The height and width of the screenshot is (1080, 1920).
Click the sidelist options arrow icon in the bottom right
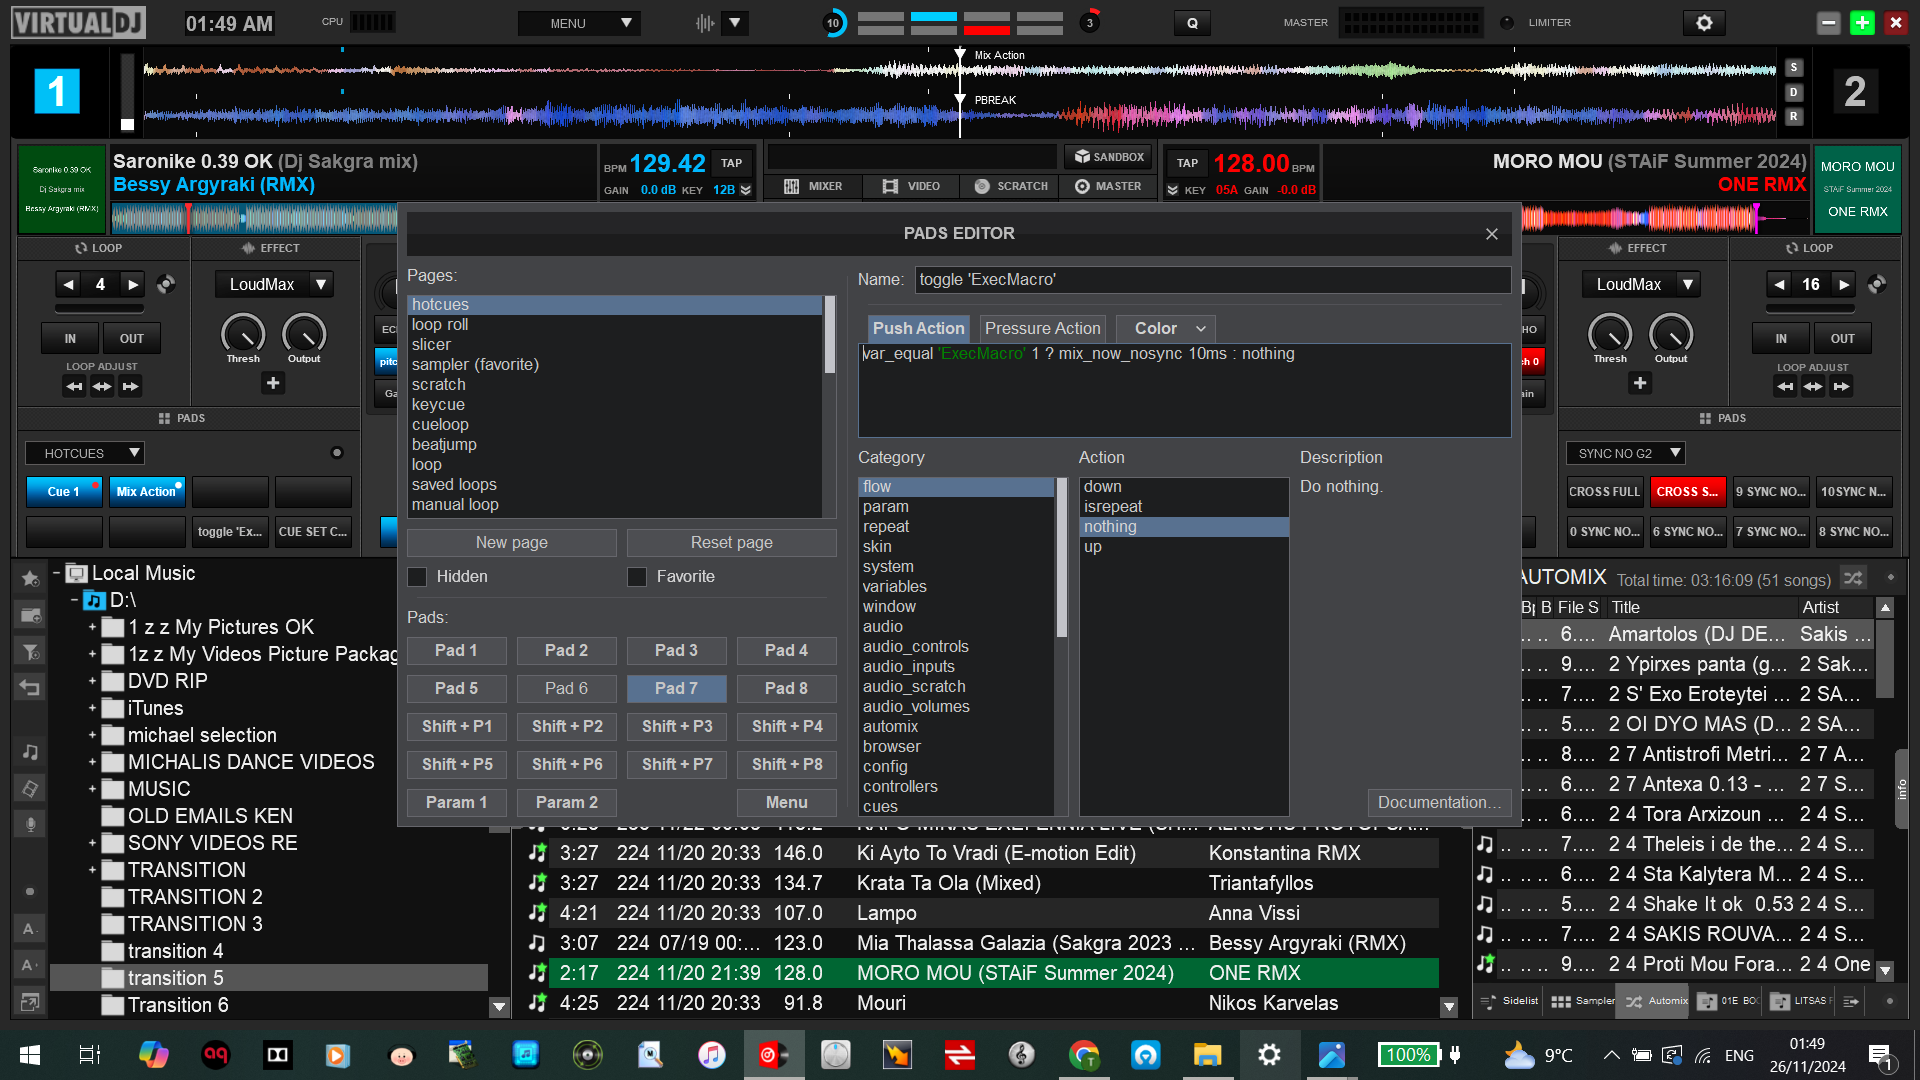(x=1851, y=1000)
